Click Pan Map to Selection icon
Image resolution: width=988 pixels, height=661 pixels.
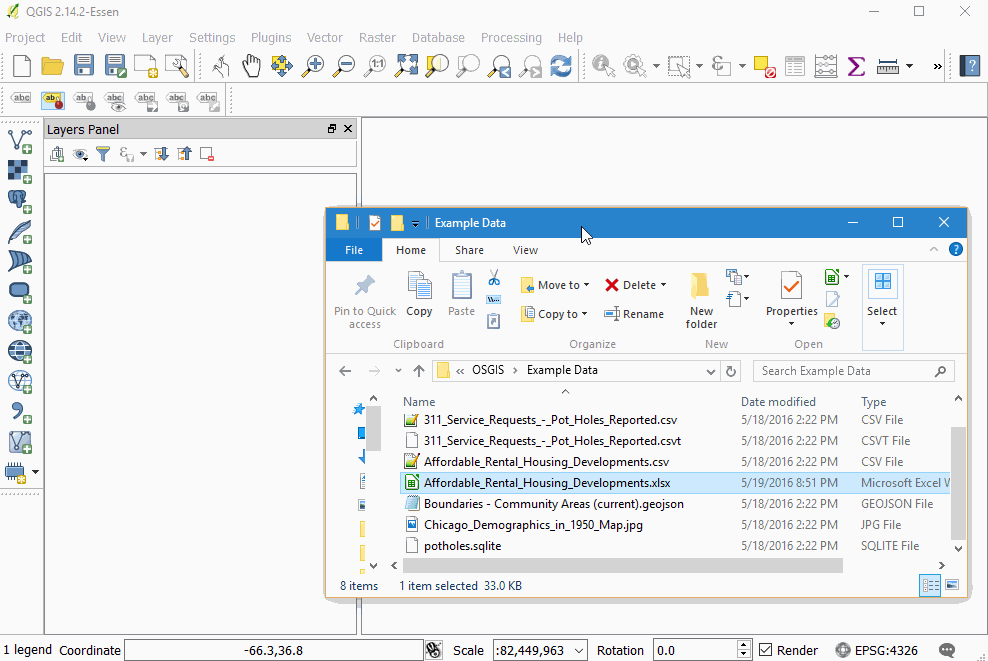tap(282, 66)
